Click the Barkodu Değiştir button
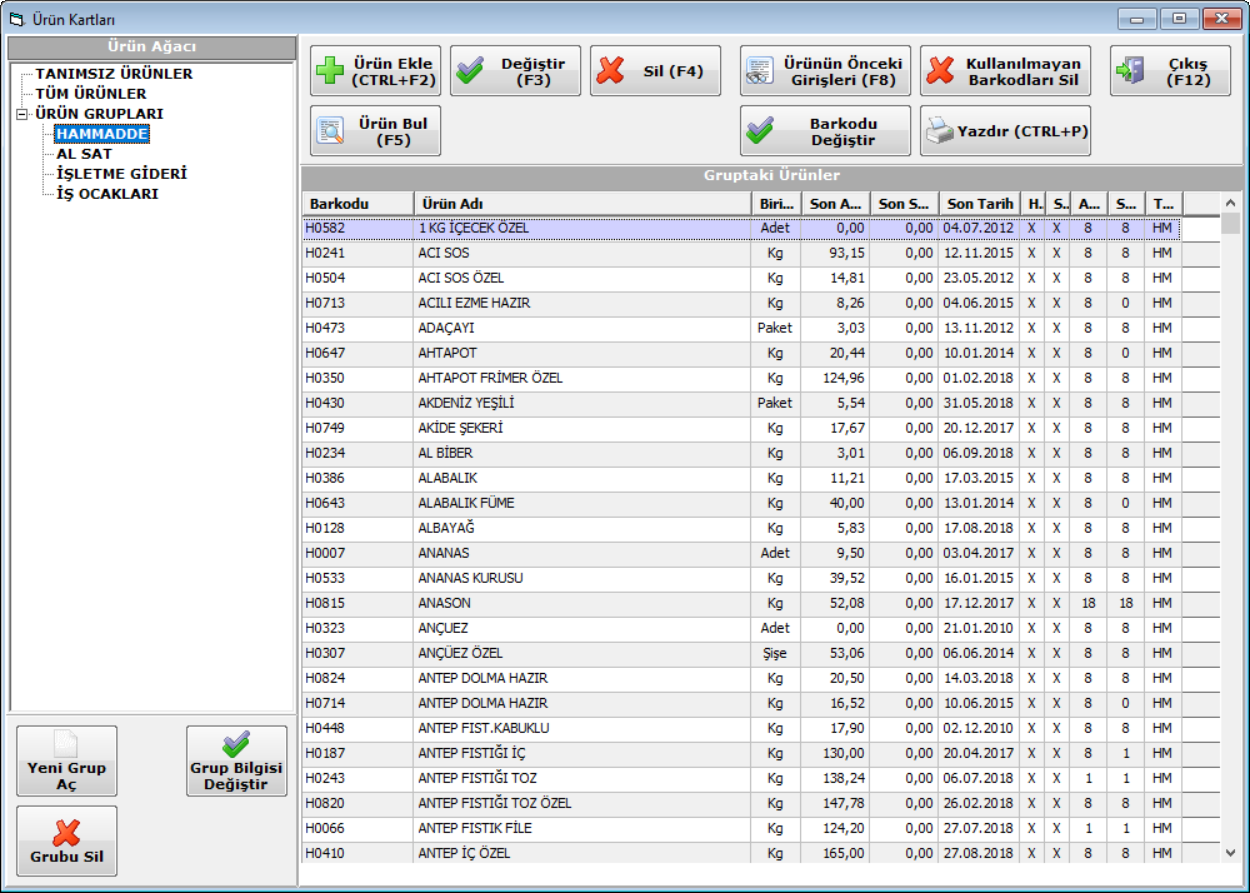This screenshot has height=893, width=1250. (x=825, y=131)
